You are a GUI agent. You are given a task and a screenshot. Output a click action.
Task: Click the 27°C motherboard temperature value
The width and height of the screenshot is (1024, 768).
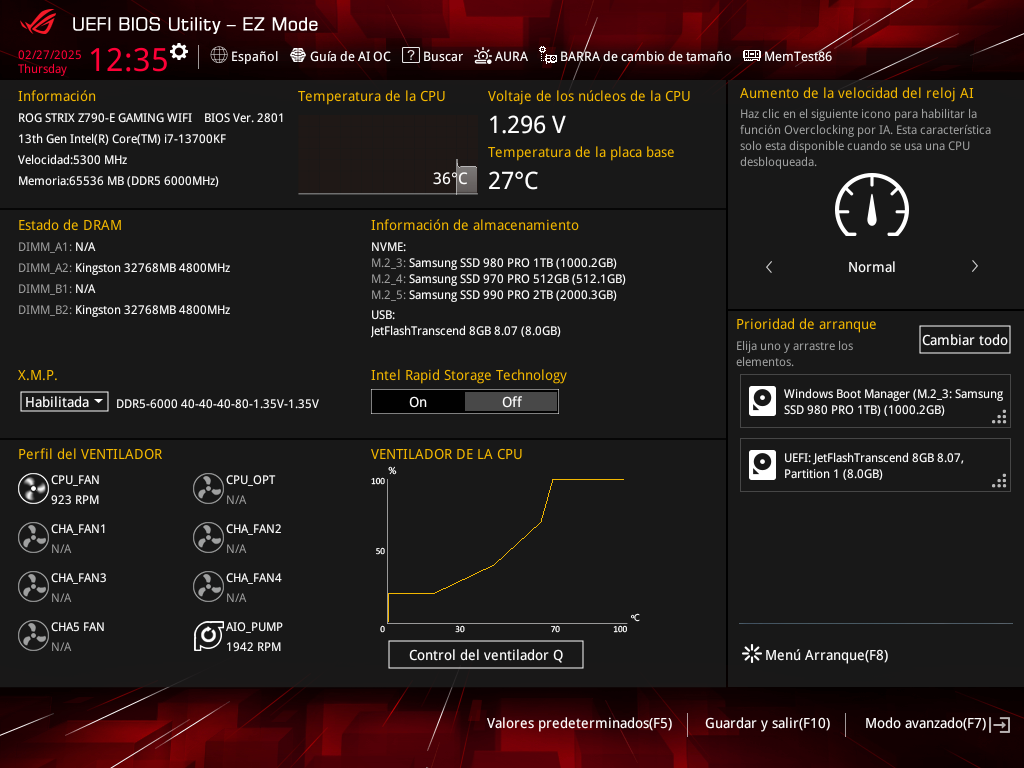513,180
